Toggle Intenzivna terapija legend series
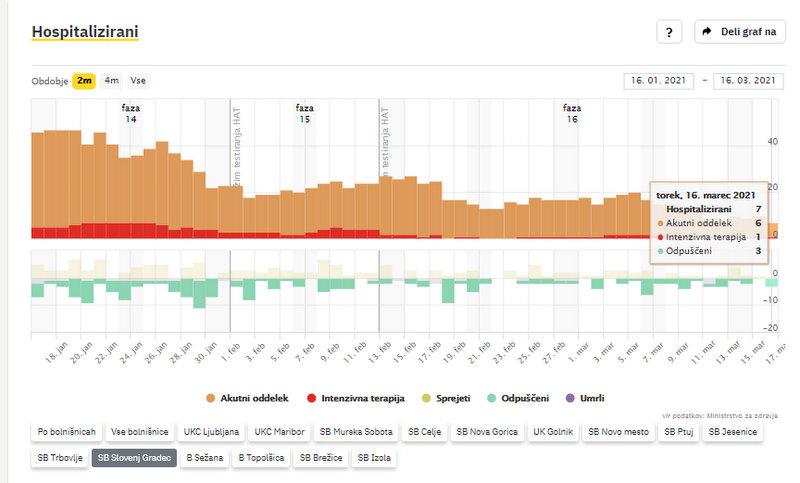This screenshot has height=483, width=800. coord(356,398)
